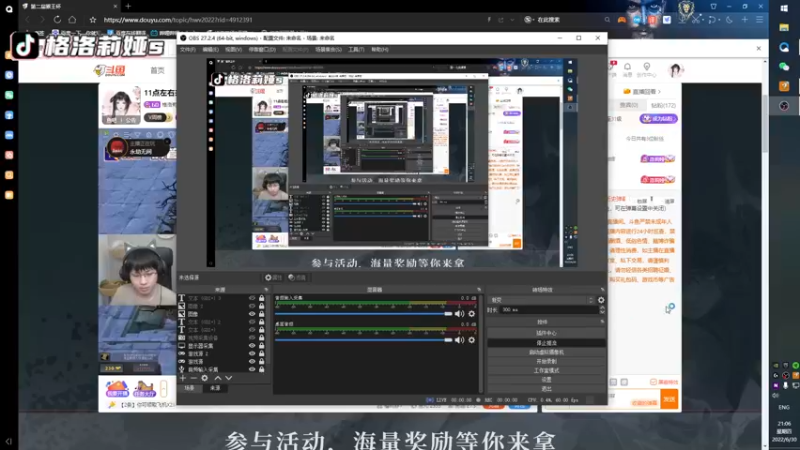
Task: Click the OBS icon in the Windows taskbar
Action: tap(784, 106)
